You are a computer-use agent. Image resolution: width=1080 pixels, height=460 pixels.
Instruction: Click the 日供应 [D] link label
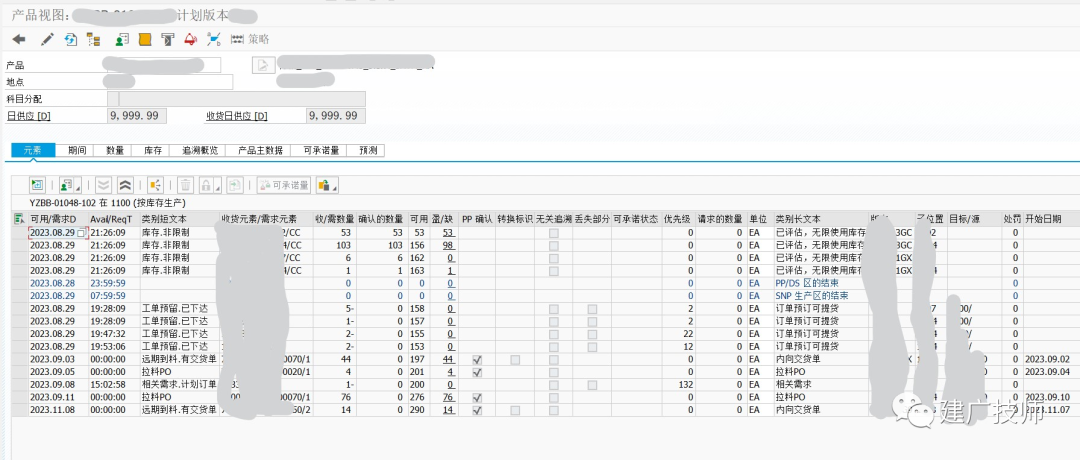point(28,116)
